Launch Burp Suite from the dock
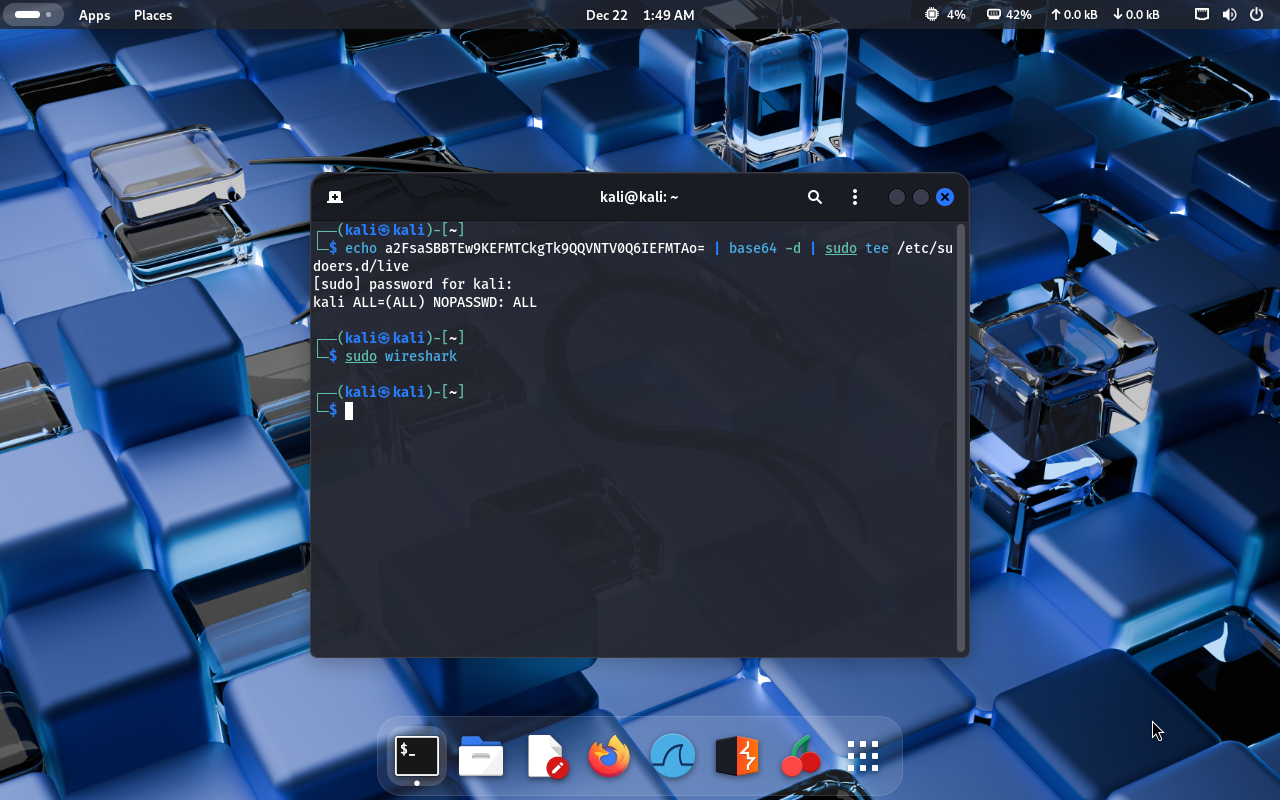 (x=737, y=756)
